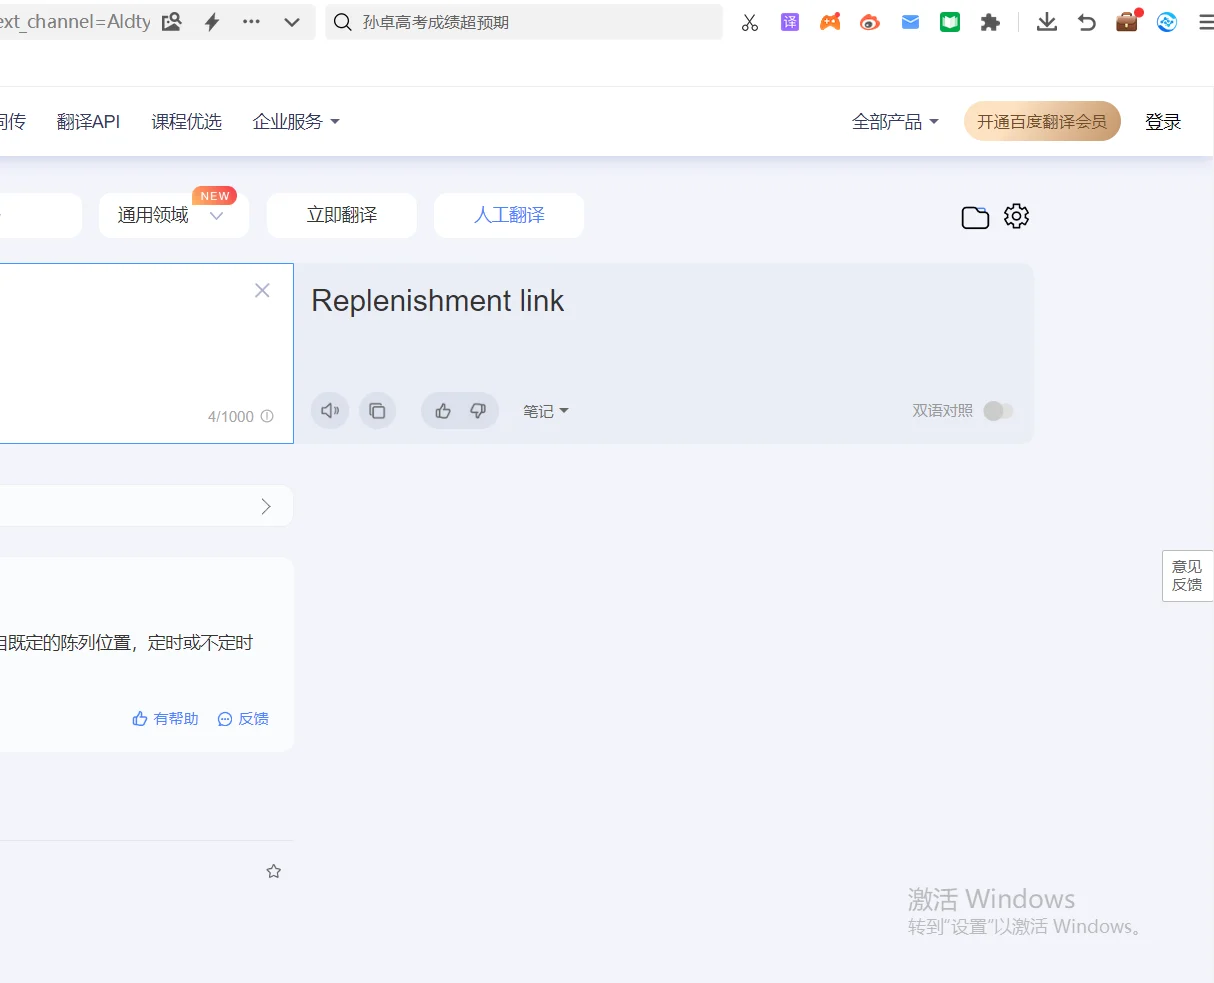The width and height of the screenshot is (1214, 983).
Task: Open the browser hamburger menu
Action: [1206, 22]
